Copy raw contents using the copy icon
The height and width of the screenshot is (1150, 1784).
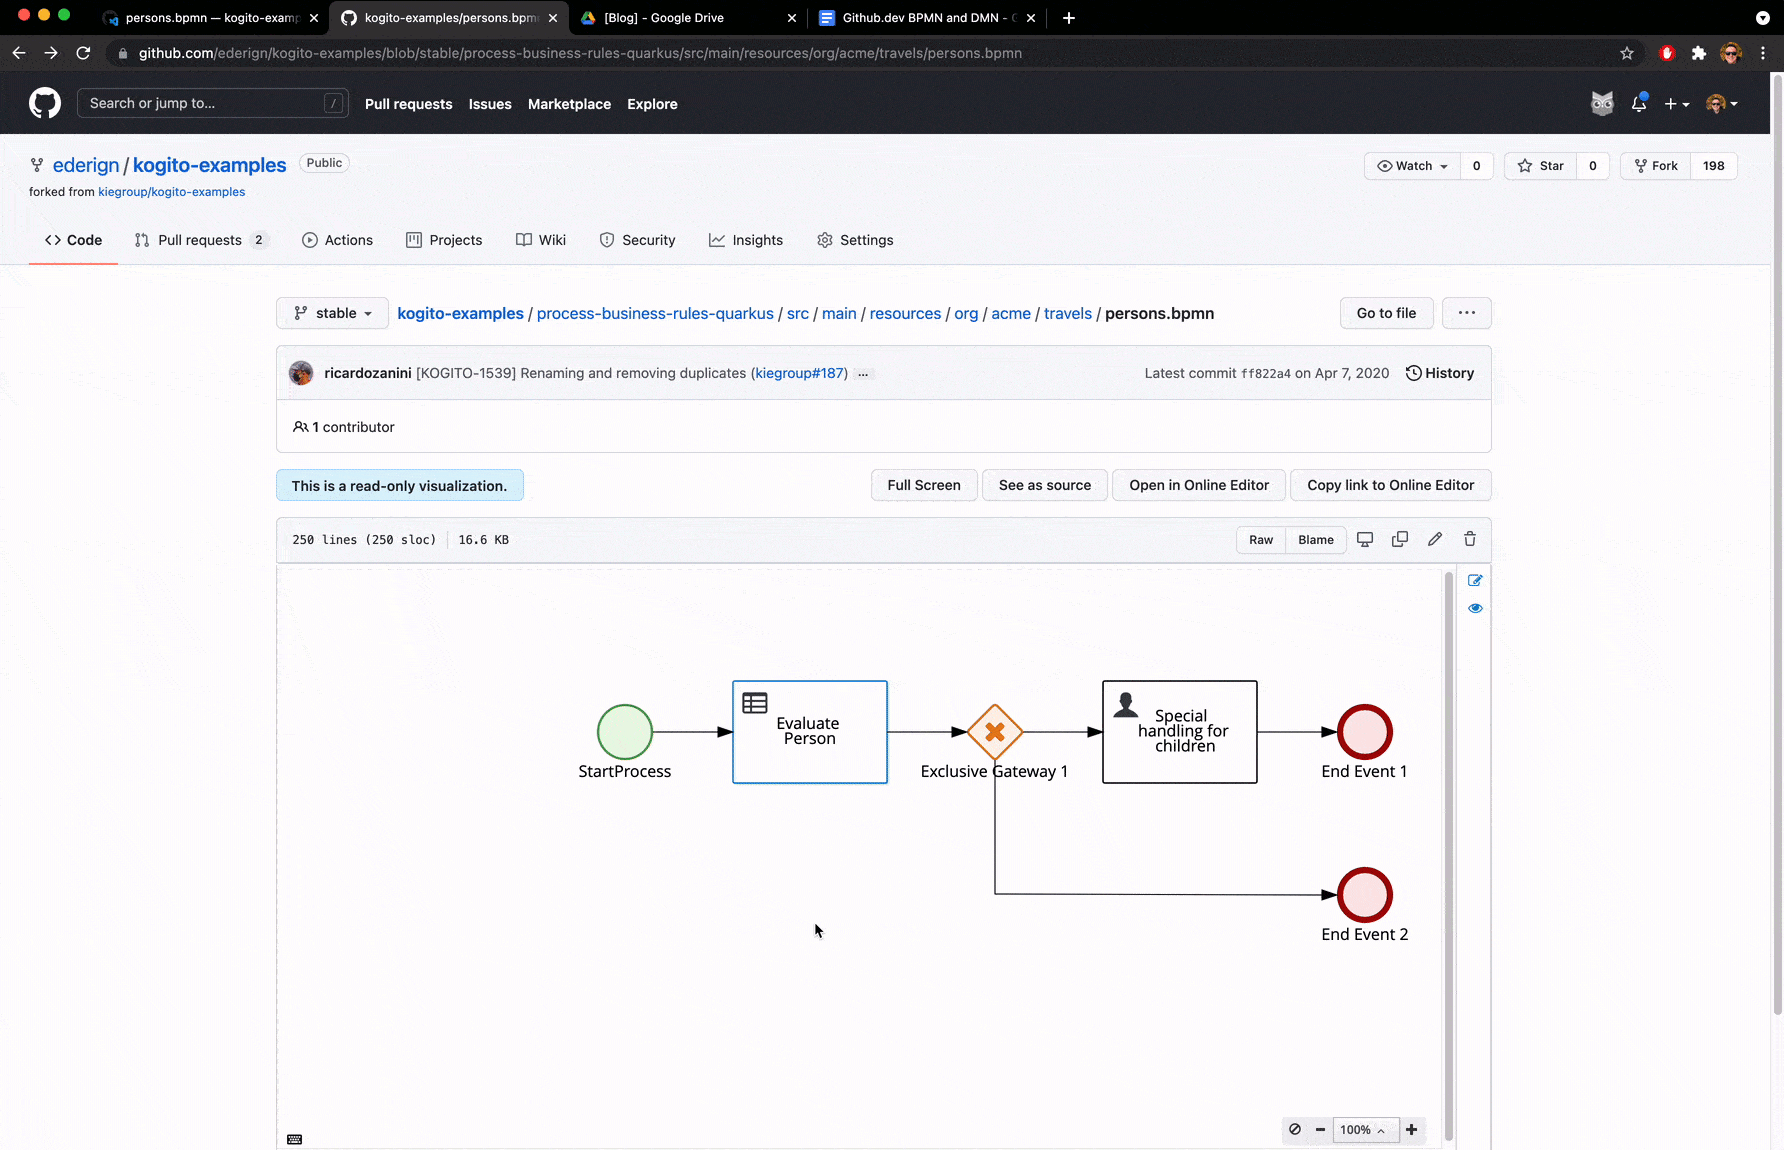(1400, 539)
